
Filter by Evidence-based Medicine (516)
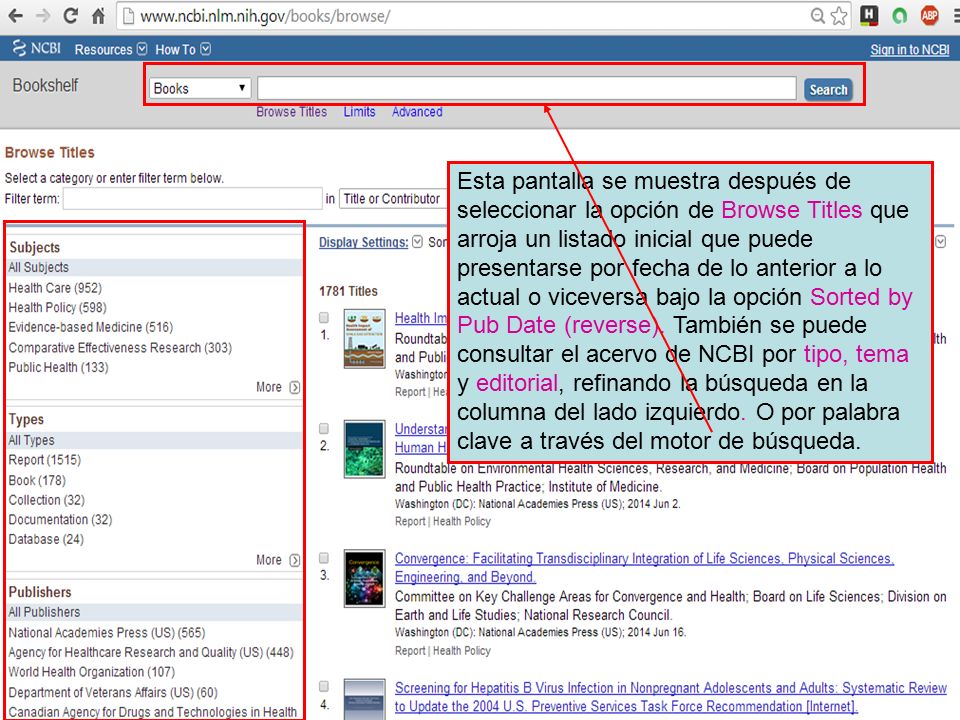91,328
